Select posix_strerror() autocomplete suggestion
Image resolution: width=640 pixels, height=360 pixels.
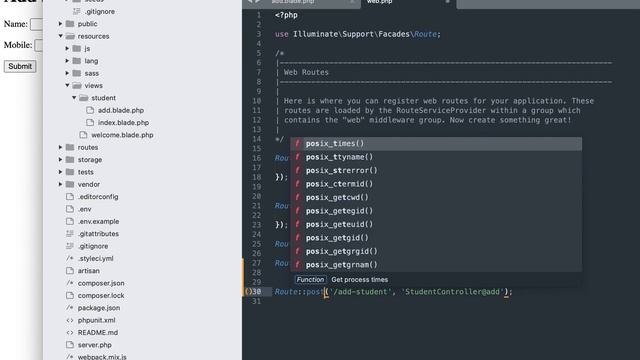[436, 171]
